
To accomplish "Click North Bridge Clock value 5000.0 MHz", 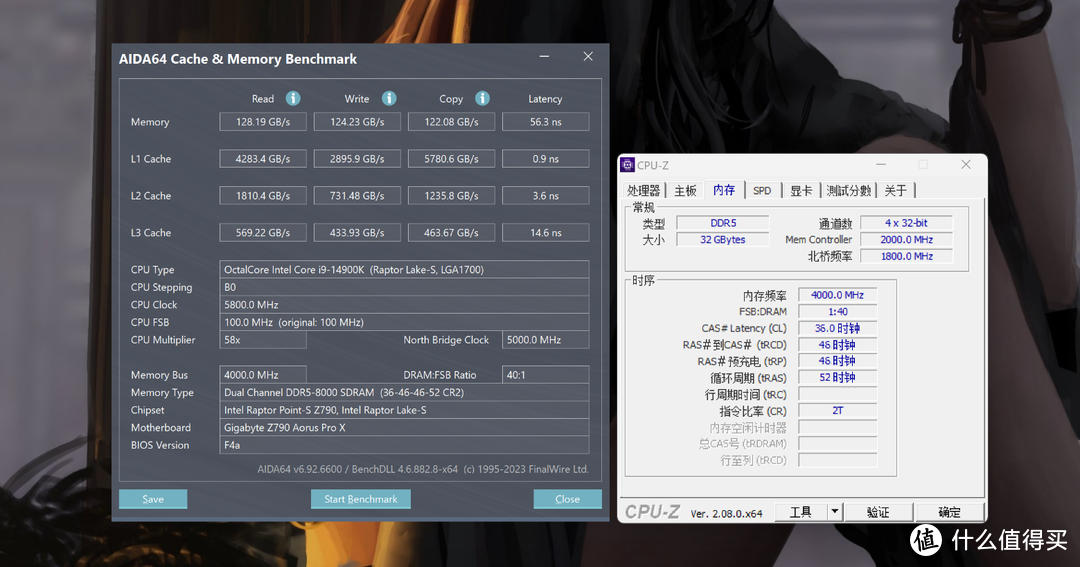I will click(546, 340).
